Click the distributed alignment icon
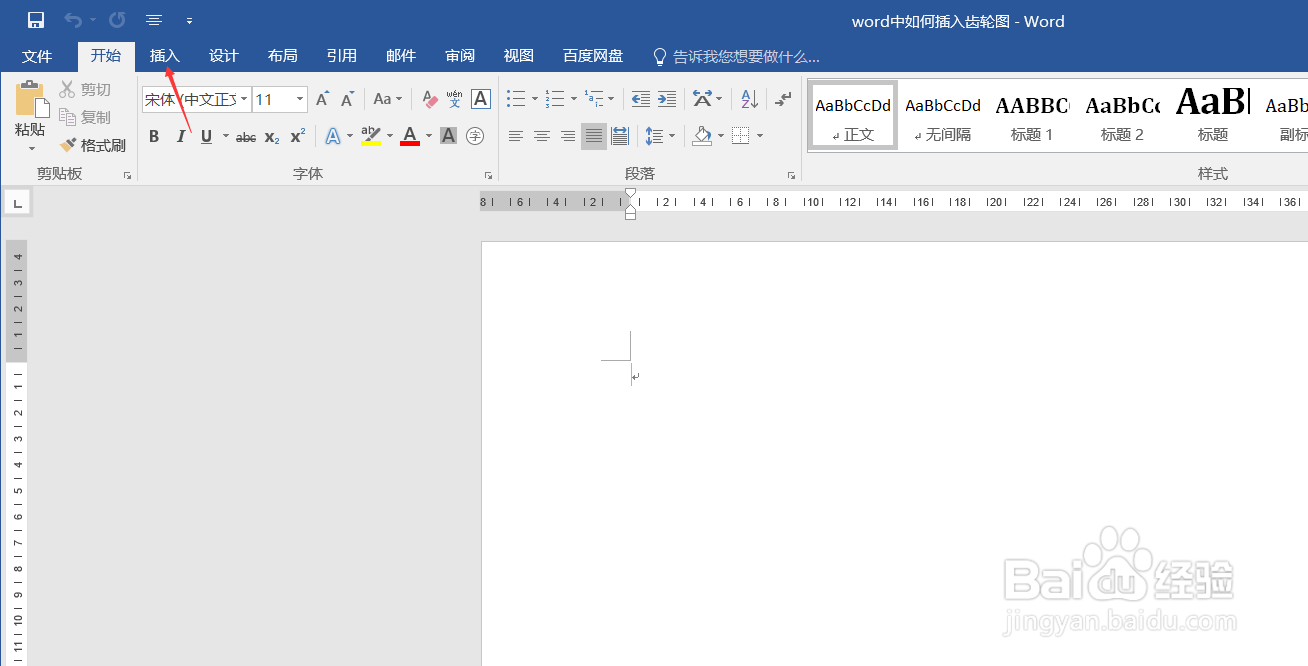This screenshot has width=1308, height=666. [620, 136]
